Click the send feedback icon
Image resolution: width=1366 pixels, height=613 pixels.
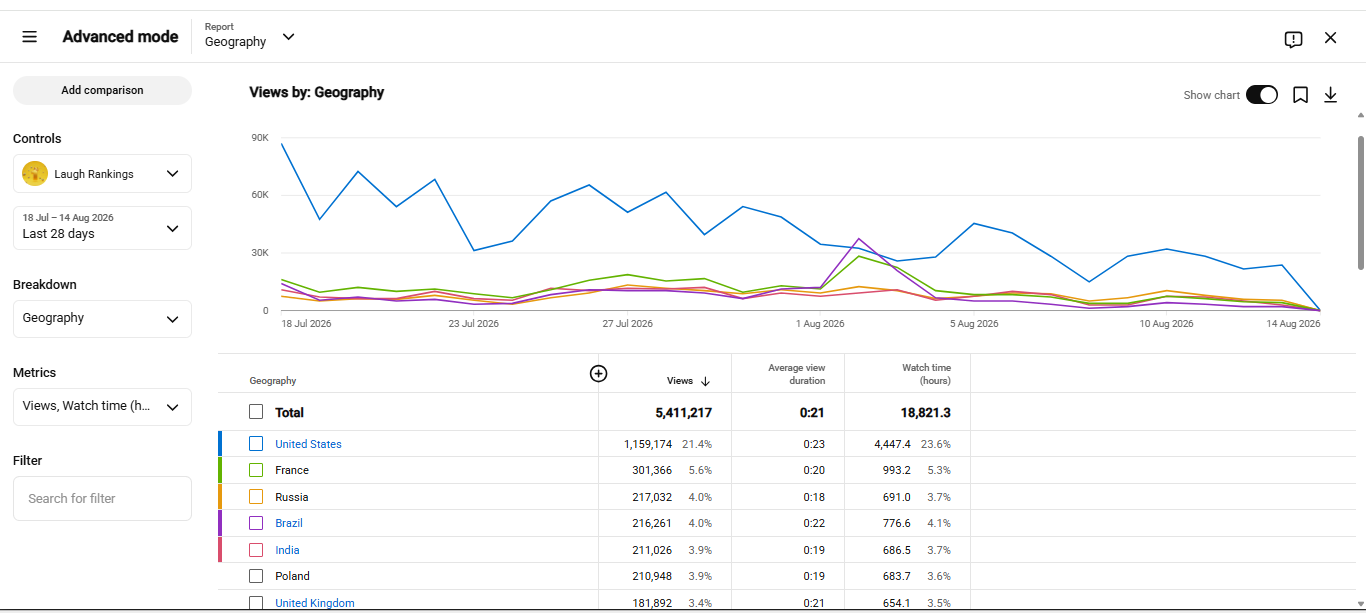[1293, 39]
